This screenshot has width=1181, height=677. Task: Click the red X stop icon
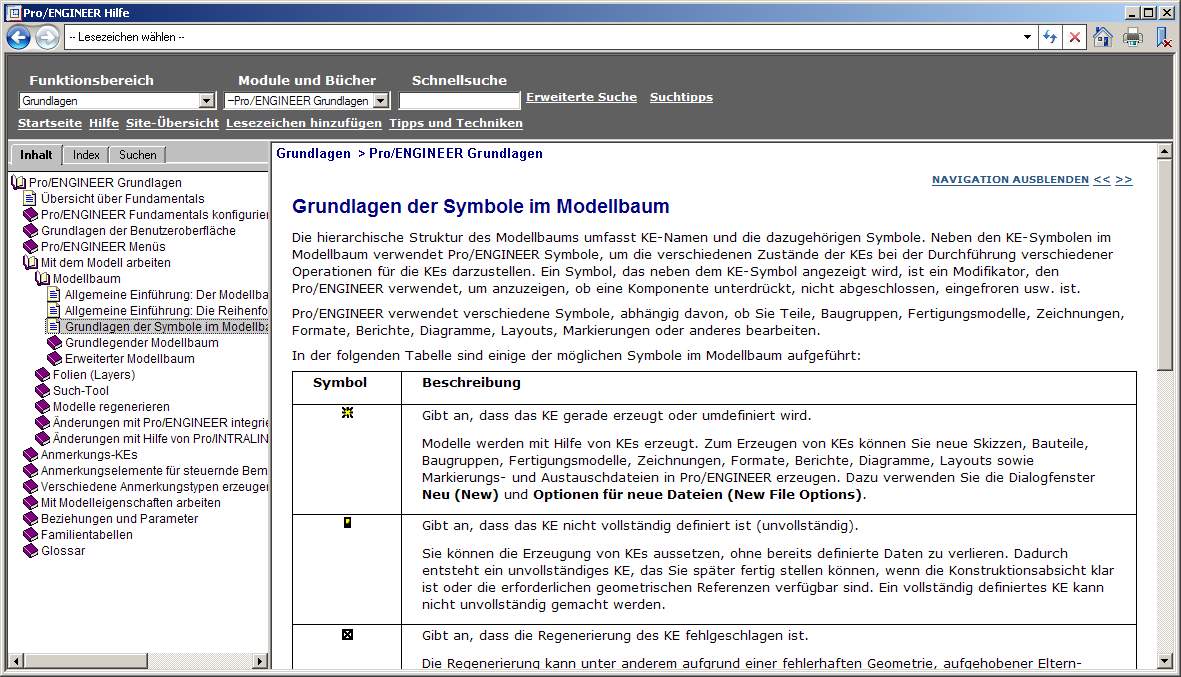[x=1075, y=37]
